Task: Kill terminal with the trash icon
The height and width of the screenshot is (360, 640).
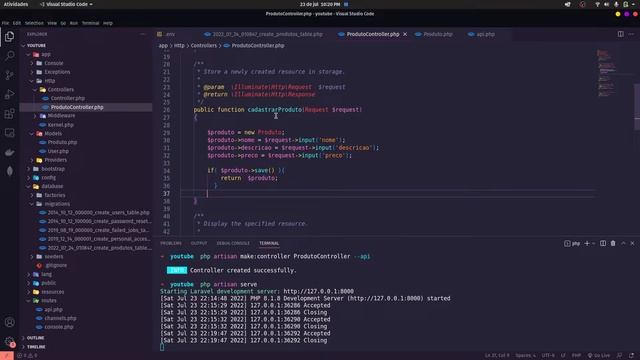Action: click(x=613, y=243)
